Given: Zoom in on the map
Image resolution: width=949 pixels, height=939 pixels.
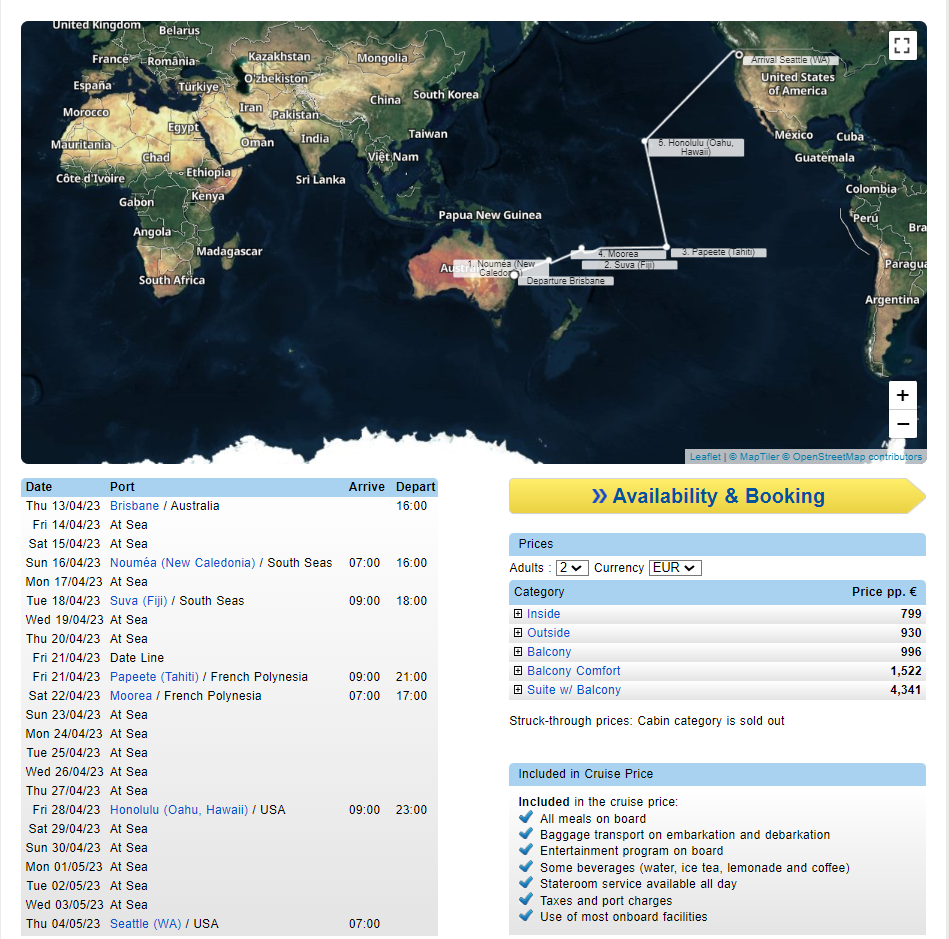Looking at the screenshot, I should tap(902, 395).
